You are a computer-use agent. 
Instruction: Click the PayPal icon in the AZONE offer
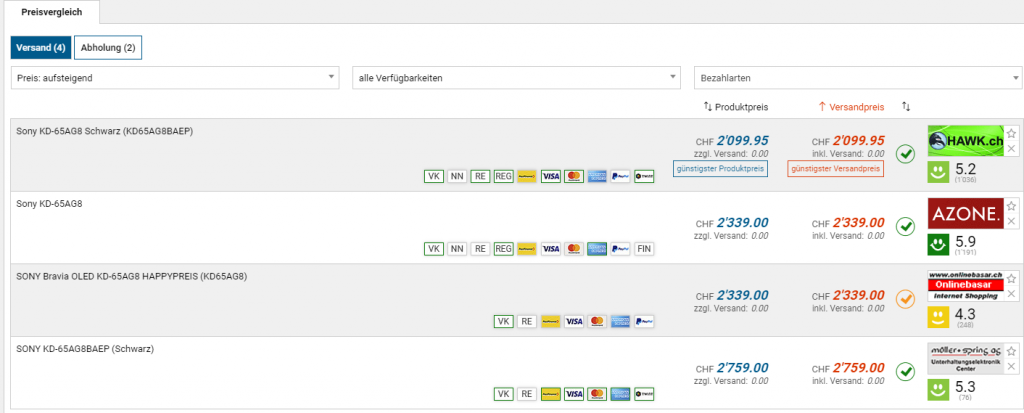pos(620,248)
